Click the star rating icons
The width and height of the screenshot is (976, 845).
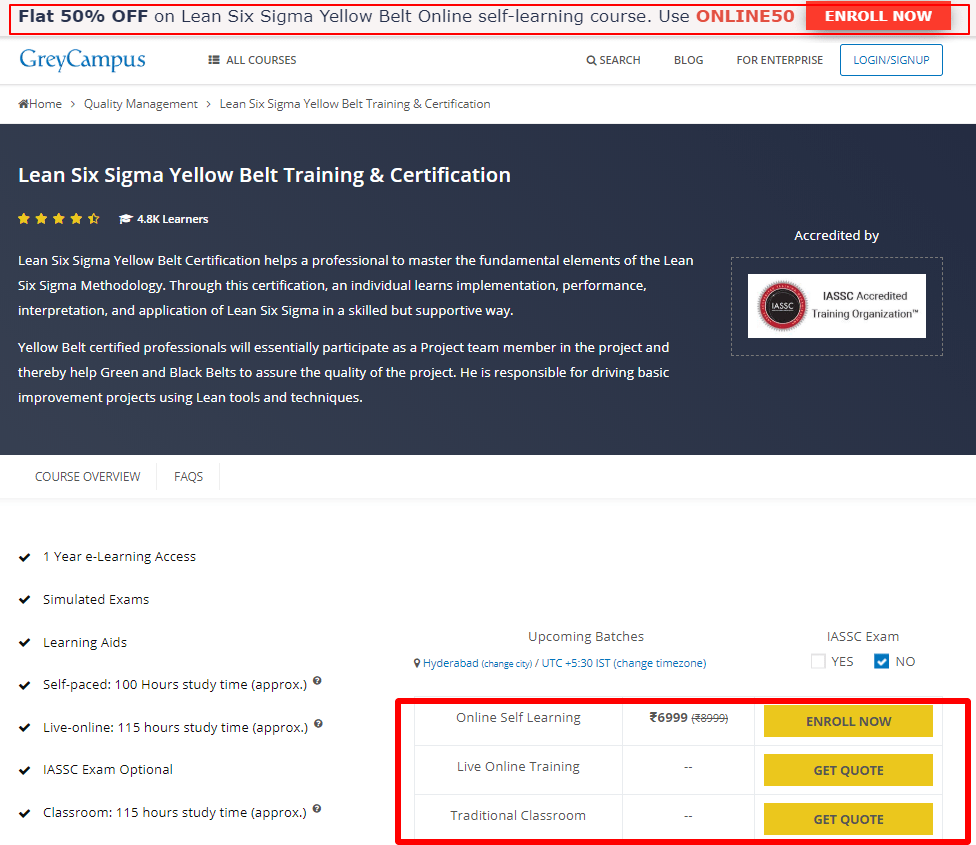pos(59,218)
